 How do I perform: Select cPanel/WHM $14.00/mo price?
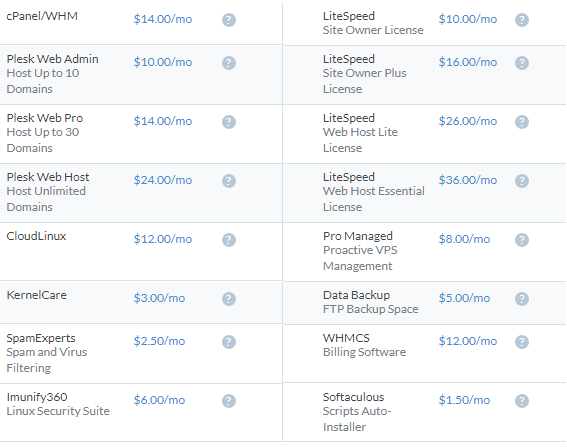[x=163, y=19]
